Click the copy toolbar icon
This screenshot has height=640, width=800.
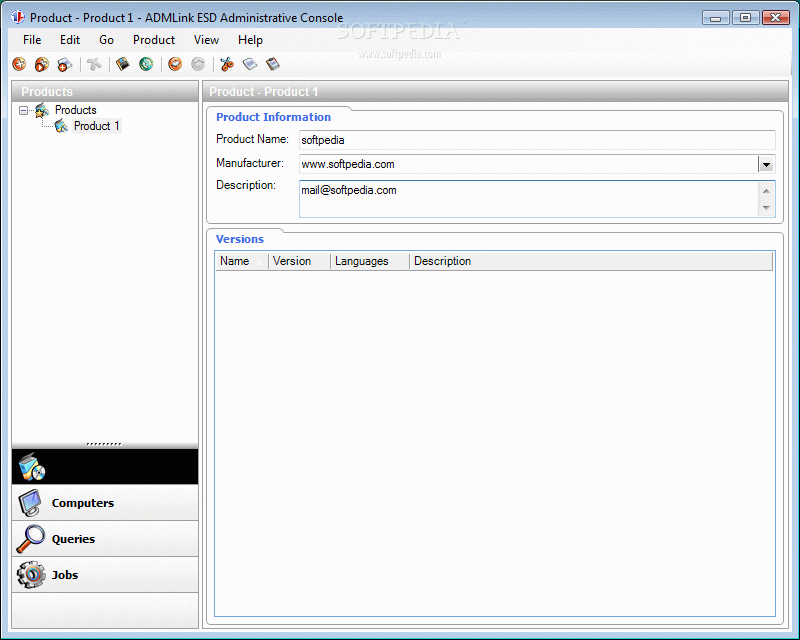pyautogui.click(x=249, y=64)
